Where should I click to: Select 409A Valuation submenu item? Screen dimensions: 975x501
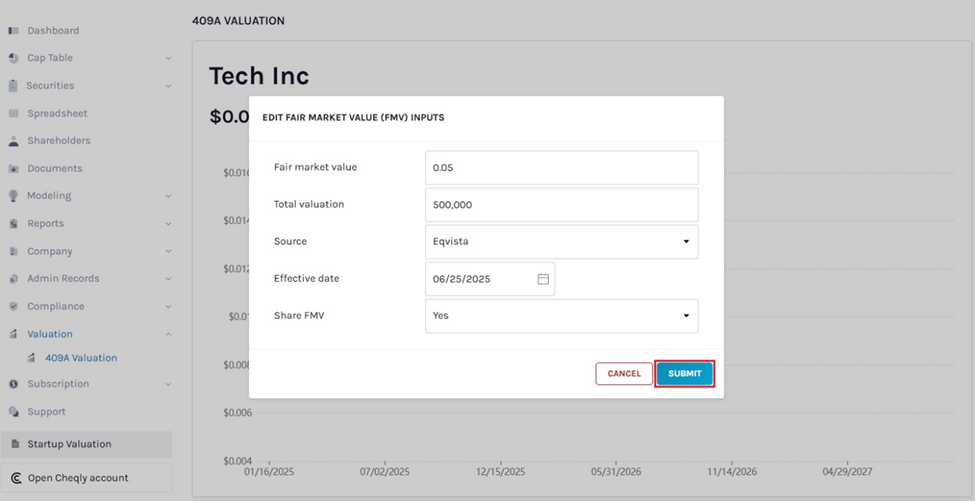click(81, 358)
